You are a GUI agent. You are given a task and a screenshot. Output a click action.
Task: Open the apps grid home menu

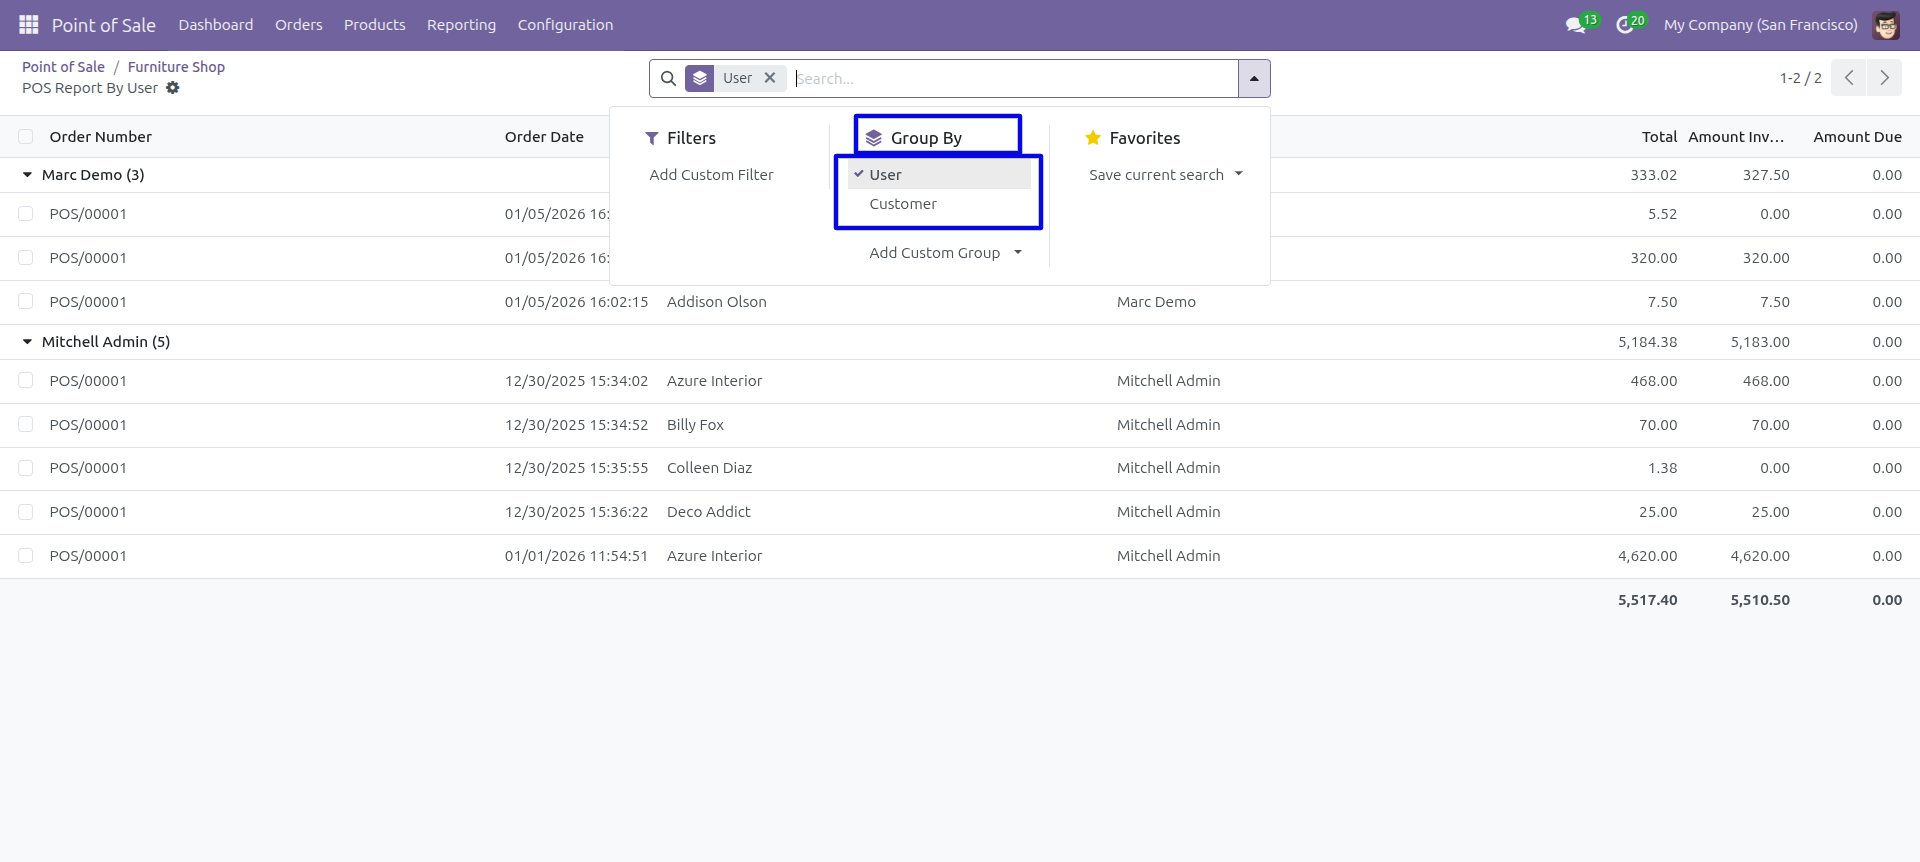pos(28,25)
